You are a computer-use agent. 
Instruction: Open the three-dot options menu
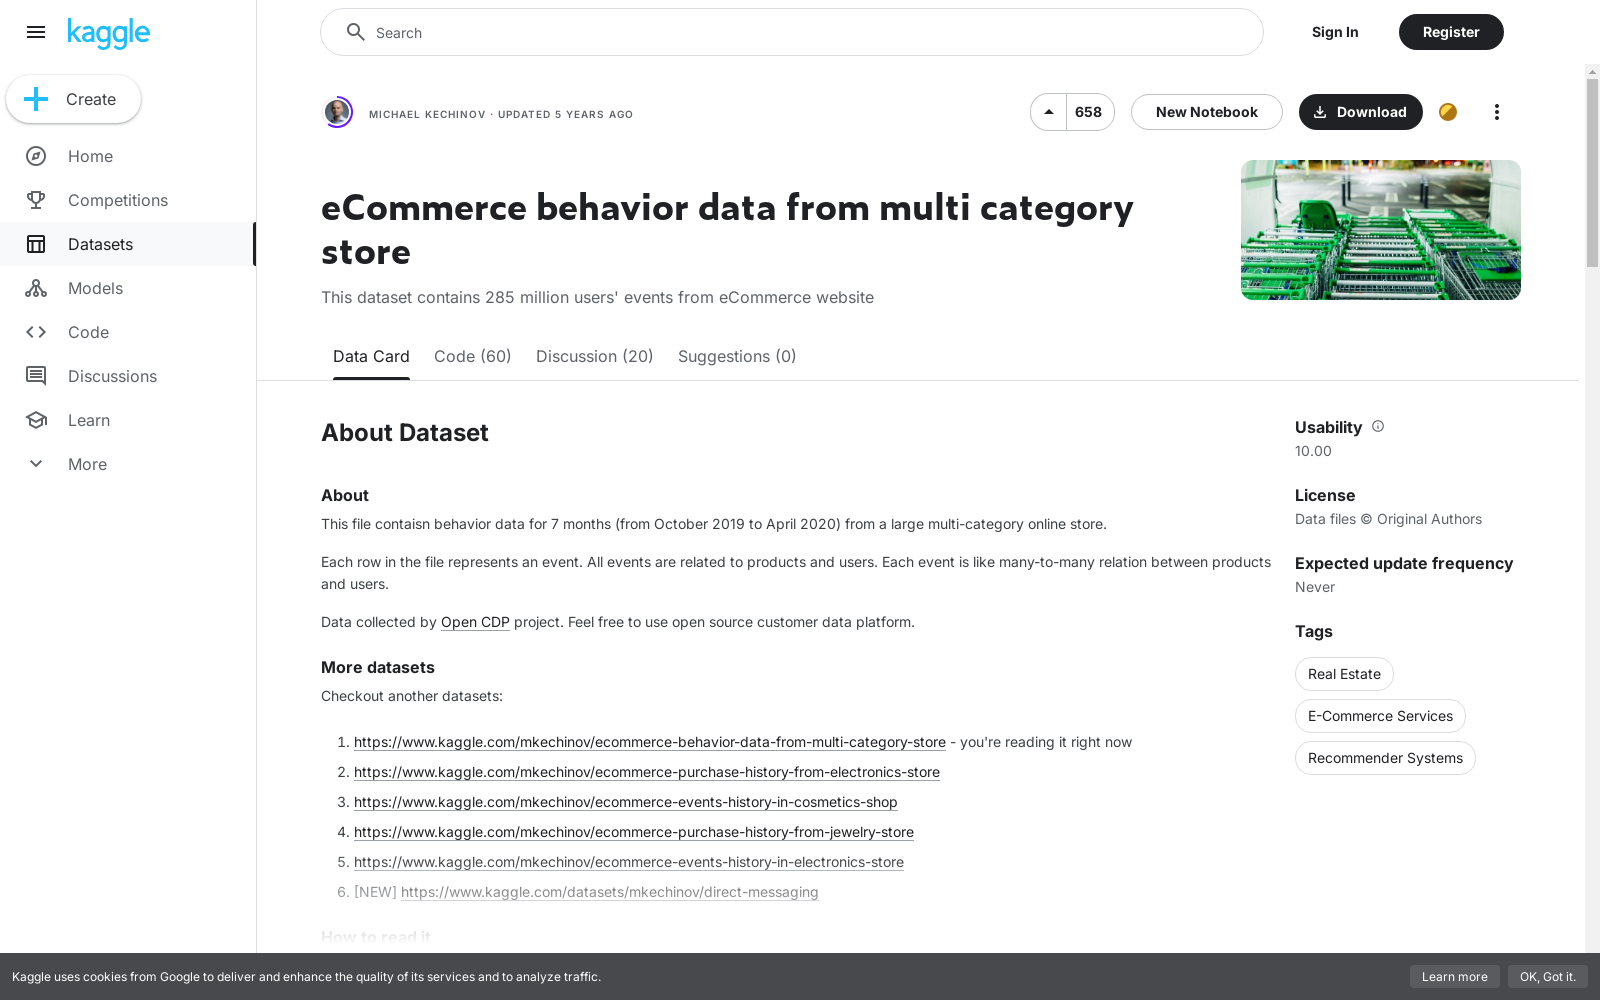click(x=1496, y=112)
